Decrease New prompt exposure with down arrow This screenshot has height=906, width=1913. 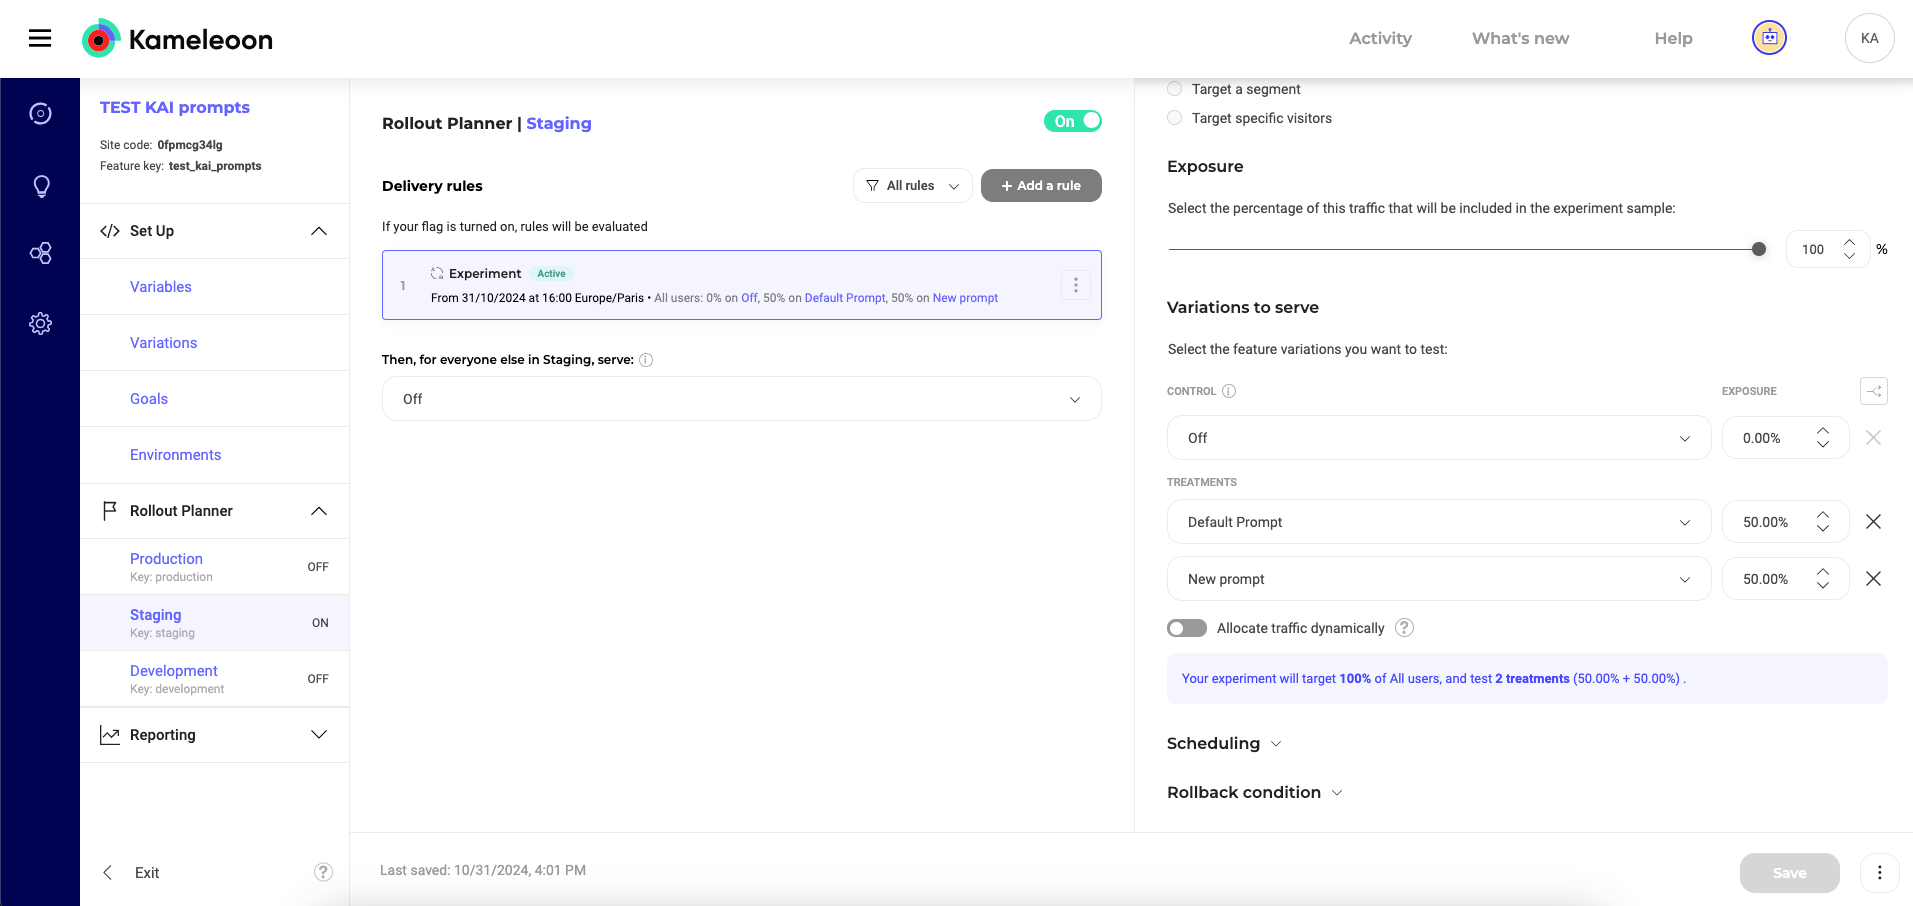(x=1823, y=585)
